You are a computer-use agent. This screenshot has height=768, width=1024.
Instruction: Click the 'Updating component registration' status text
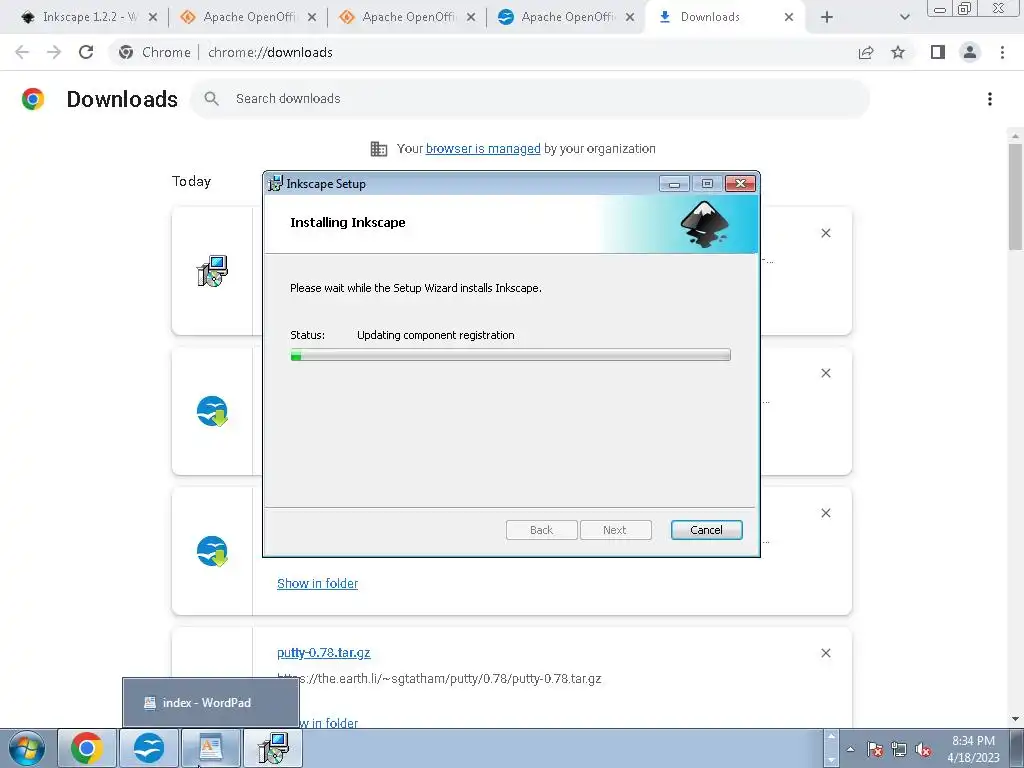point(436,335)
